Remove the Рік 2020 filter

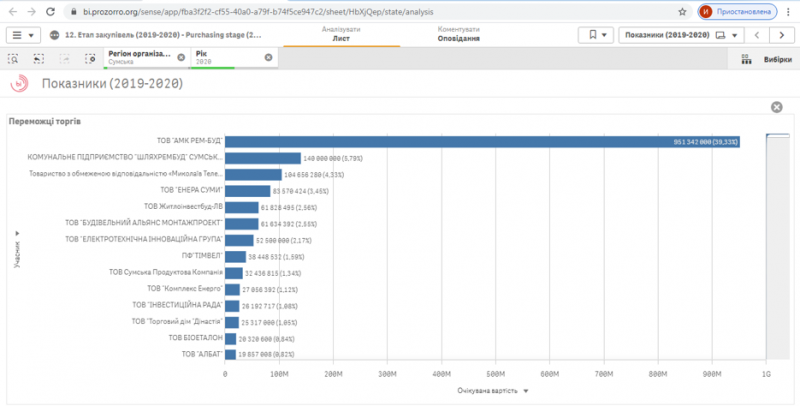click(268, 57)
